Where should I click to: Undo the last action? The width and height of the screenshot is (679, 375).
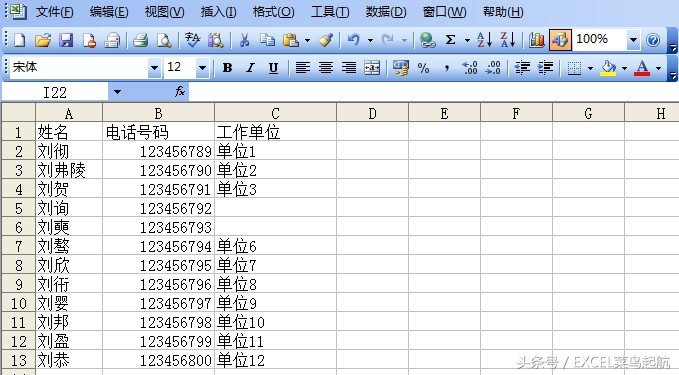[x=354, y=41]
